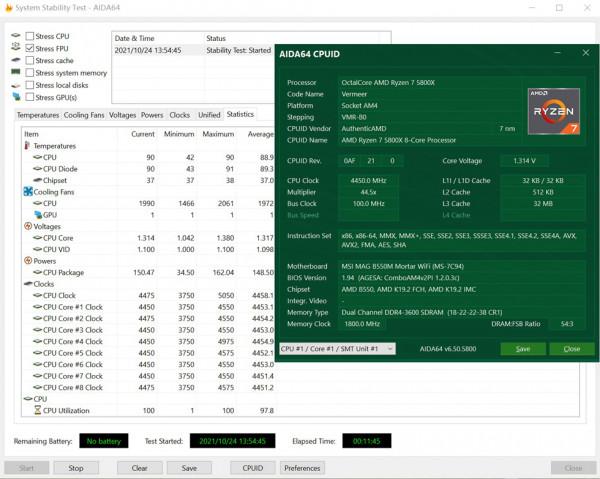This screenshot has height=479, width=600.
Task: Click the CPU Package power row icon
Action: click(x=38, y=272)
